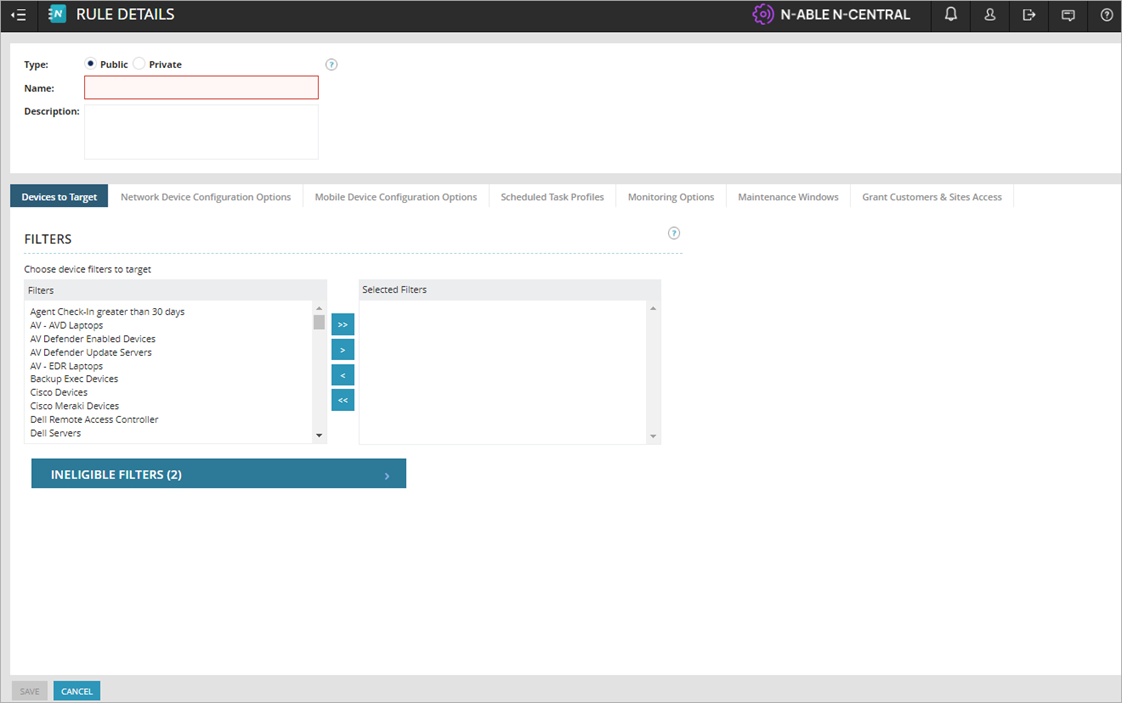This screenshot has height=703, width=1122.
Task: Switch to Grant Customers & Sites Access tab
Action: 931,196
